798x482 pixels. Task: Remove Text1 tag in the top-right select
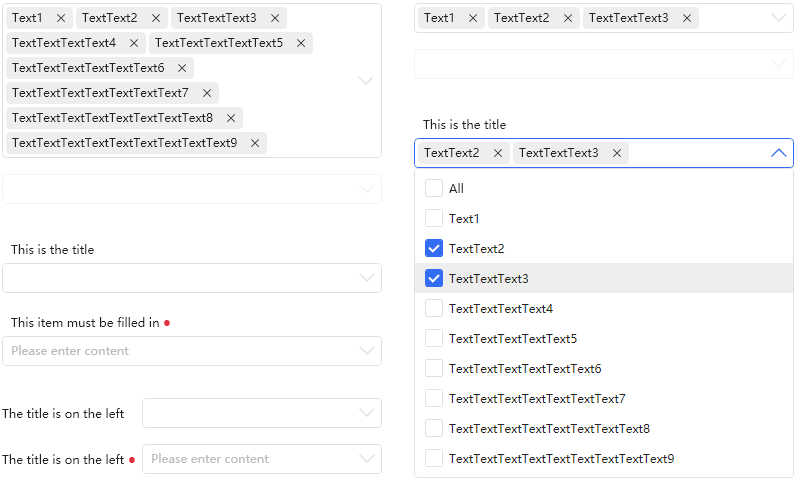473,18
